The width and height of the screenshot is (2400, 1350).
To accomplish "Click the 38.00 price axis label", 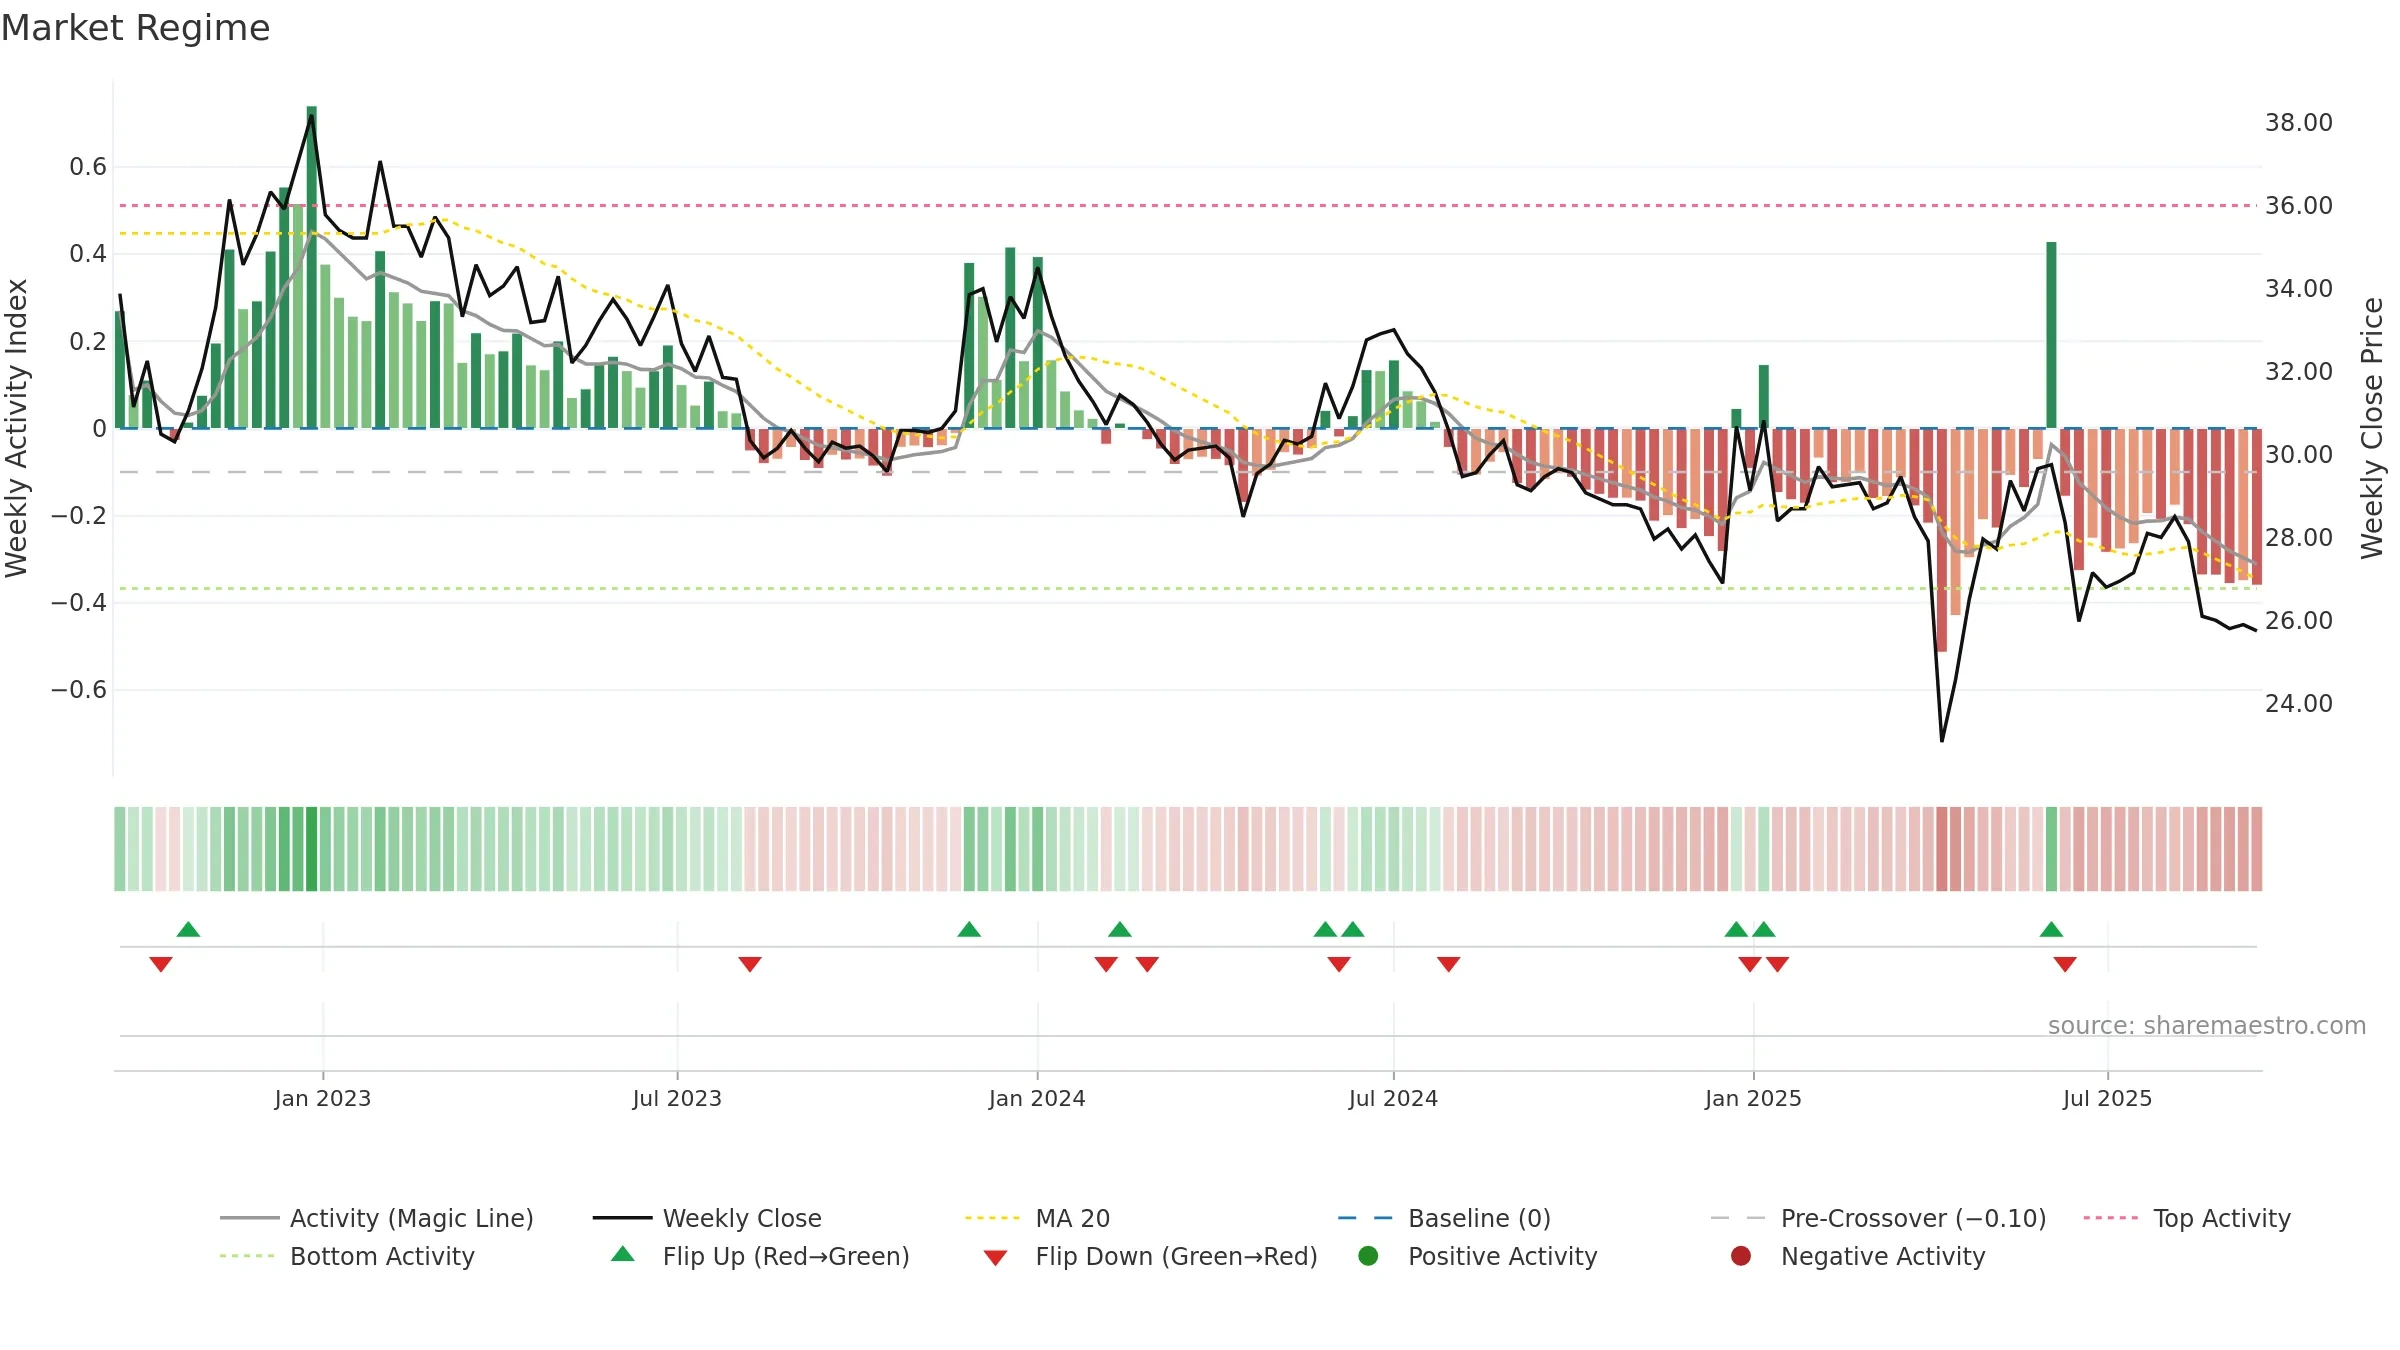I will (x=2298, y=122).
